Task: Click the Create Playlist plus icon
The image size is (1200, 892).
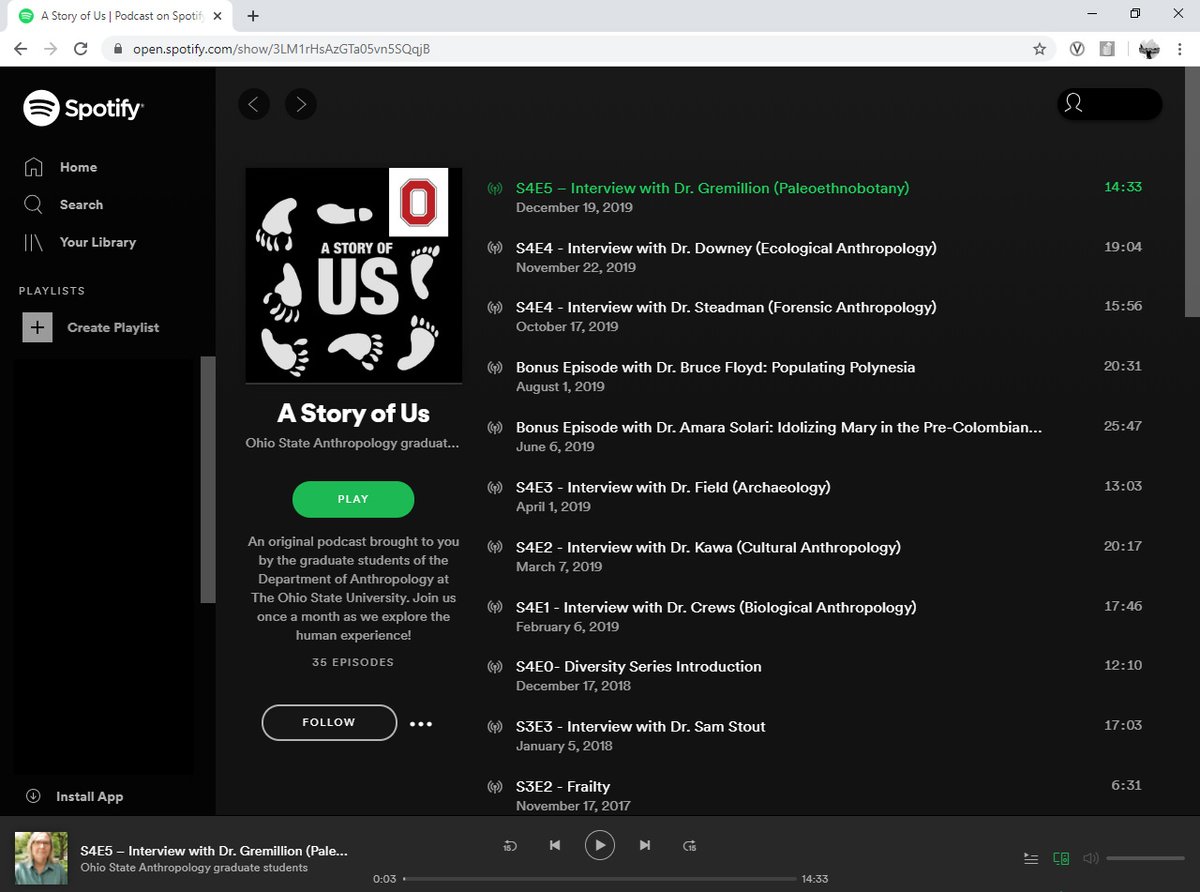Action: (x=37, y=327)
